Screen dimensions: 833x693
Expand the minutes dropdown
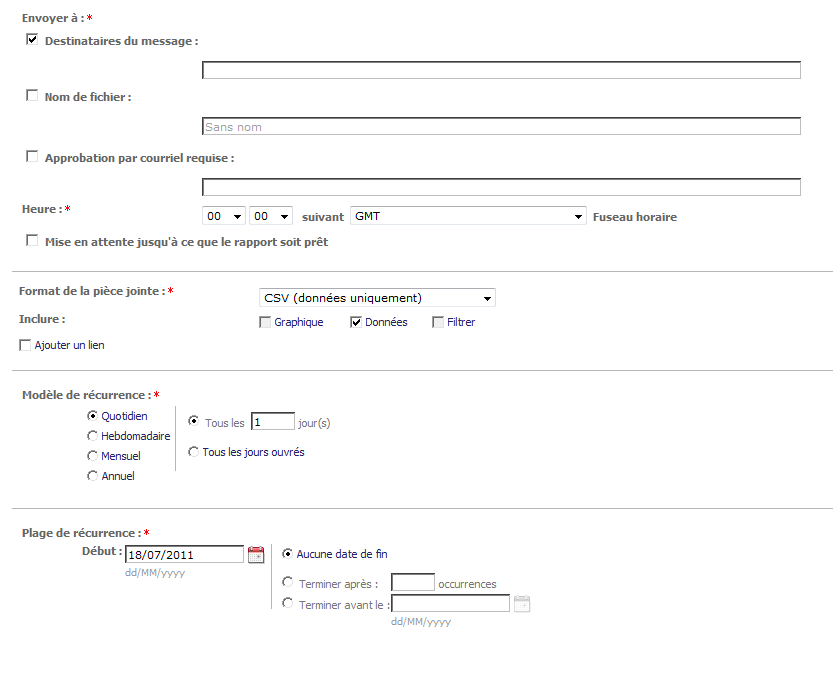click(x=271, y=216)
